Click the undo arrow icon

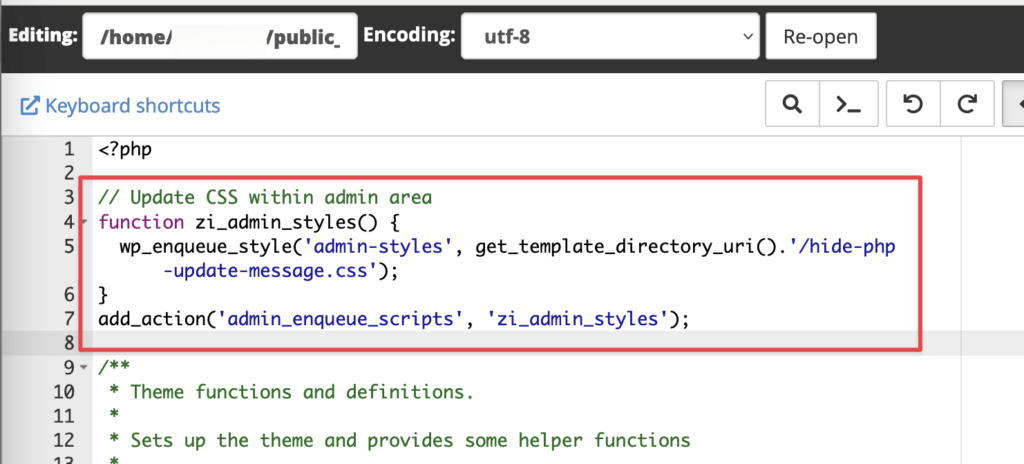pyautogui.click(x=913, y=104)
